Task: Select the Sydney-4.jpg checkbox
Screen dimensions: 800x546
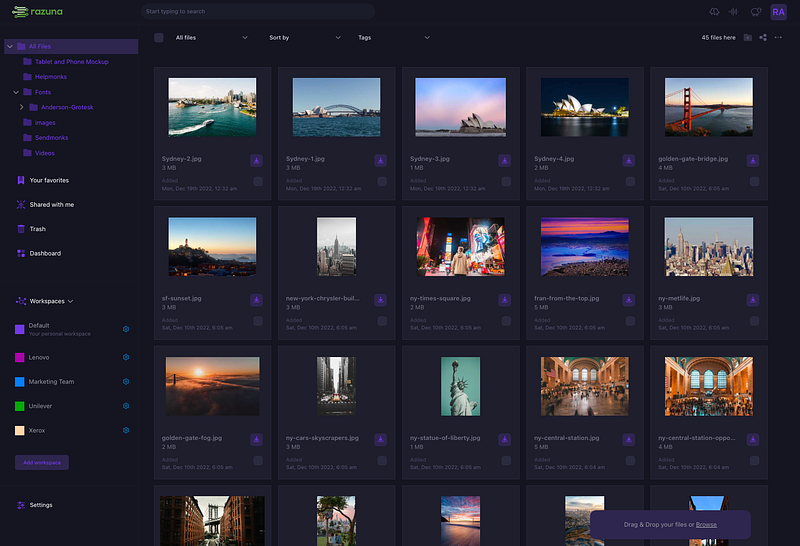Action: point(631,182)
